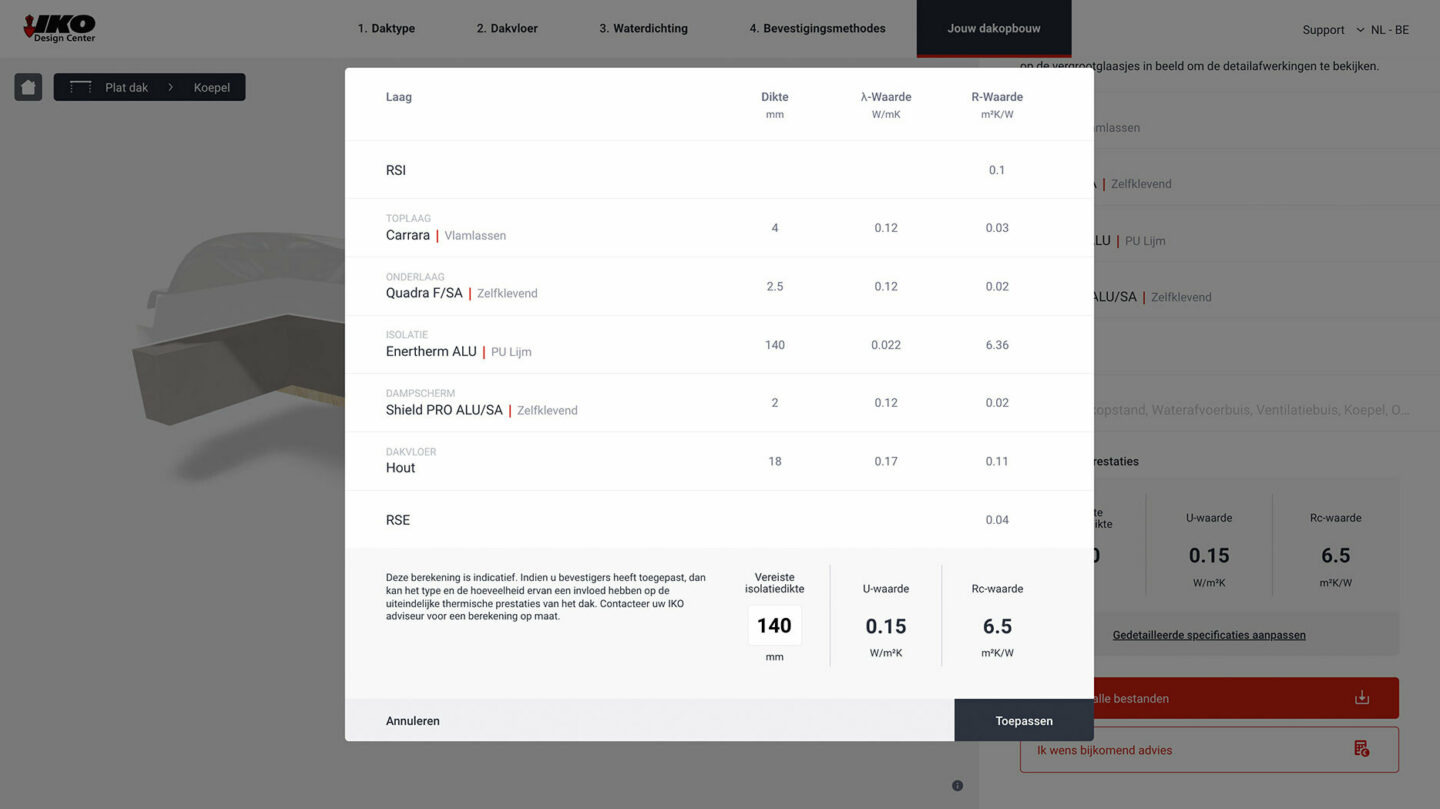This screenshot has height=809, width=1440.
Task: Open the Support link
Action: coord(1323,30)
